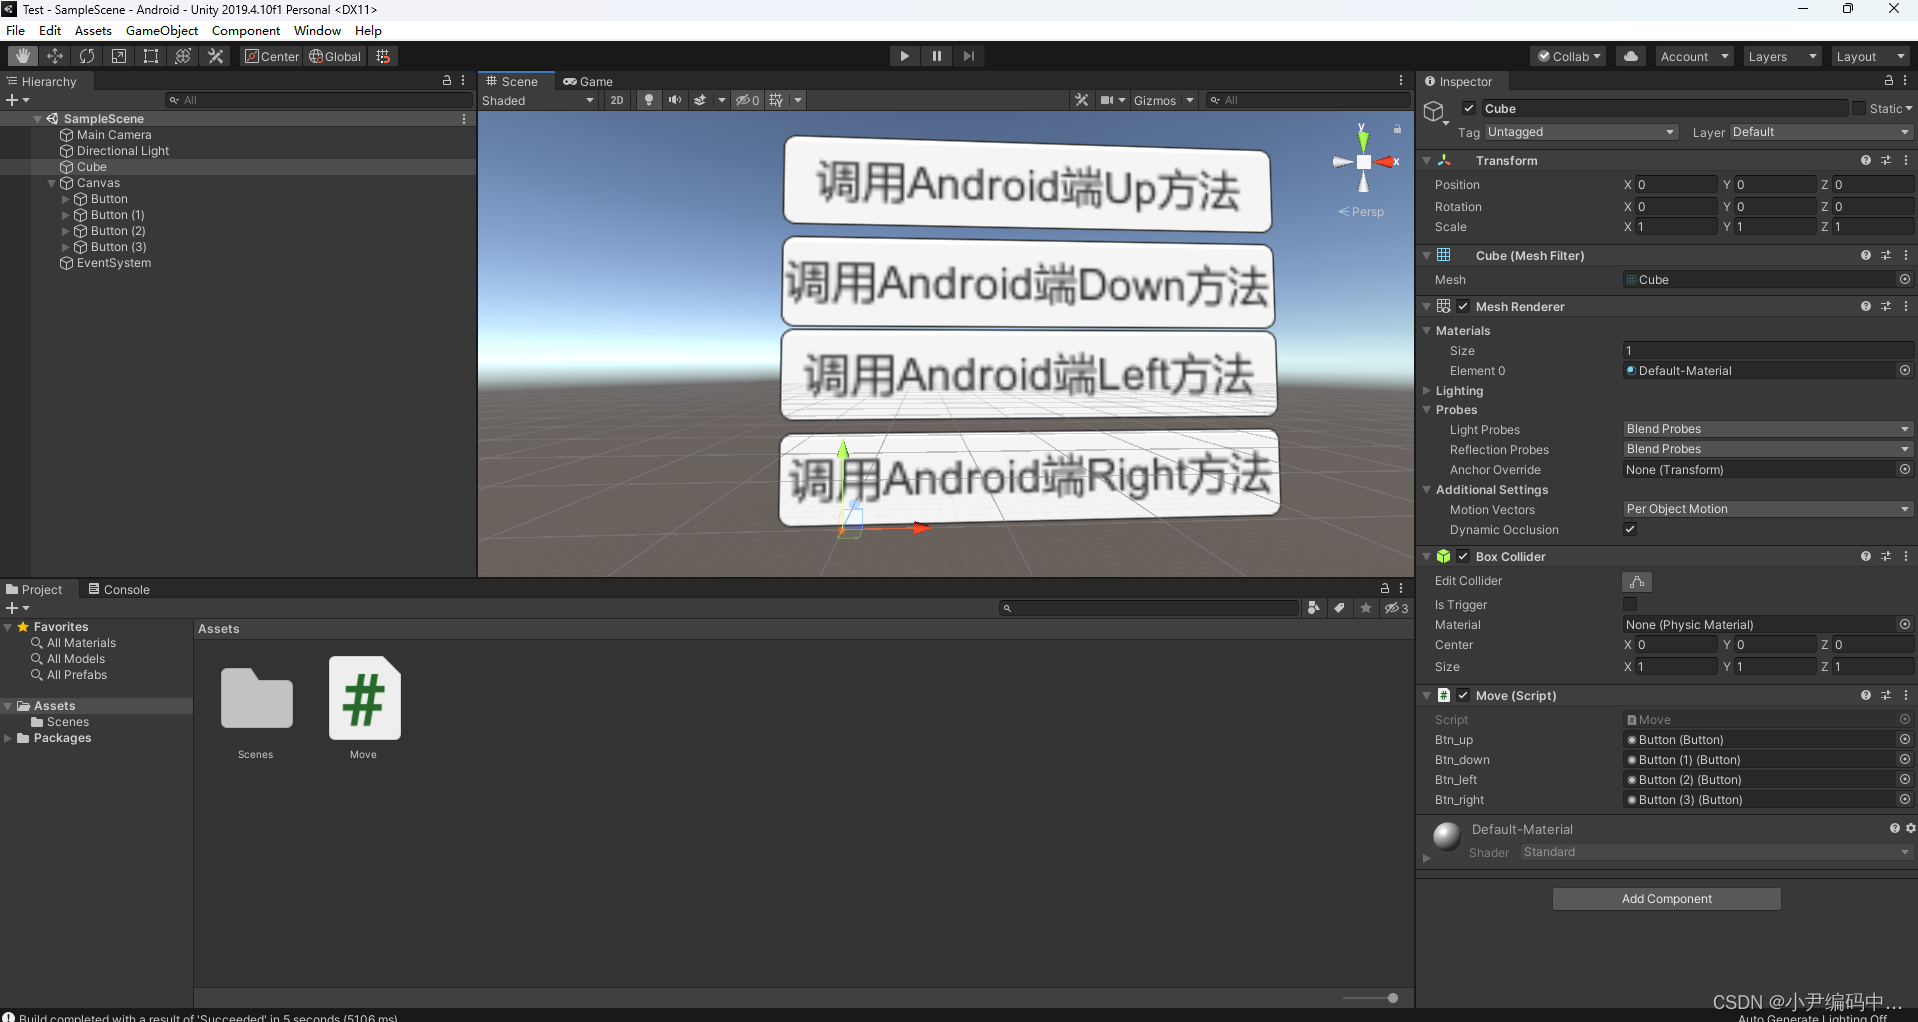Select the Move script in Assets

(x=363, y=700)
